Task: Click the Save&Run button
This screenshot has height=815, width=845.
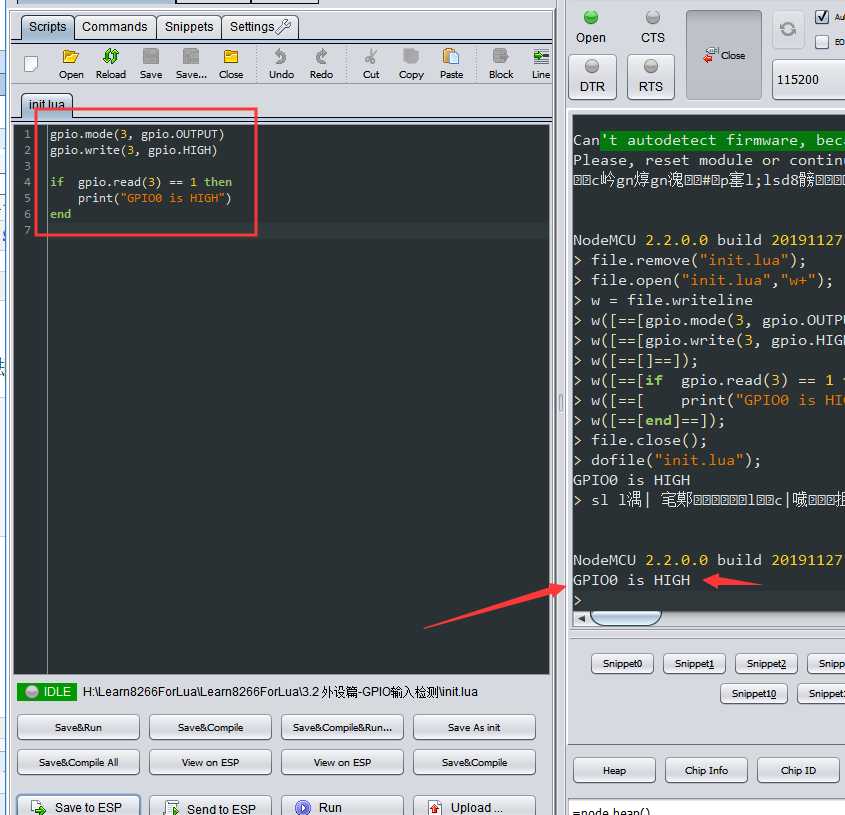Action: (78, 727)
